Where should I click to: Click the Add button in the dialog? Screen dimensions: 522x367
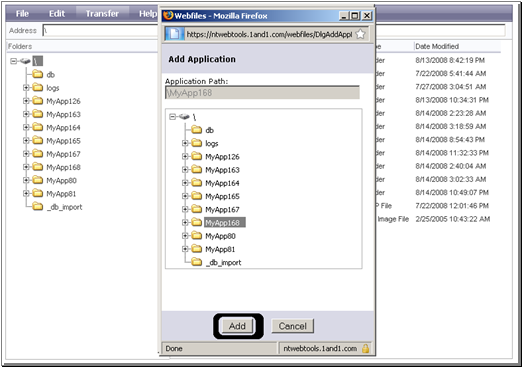(x=237, y=326)
